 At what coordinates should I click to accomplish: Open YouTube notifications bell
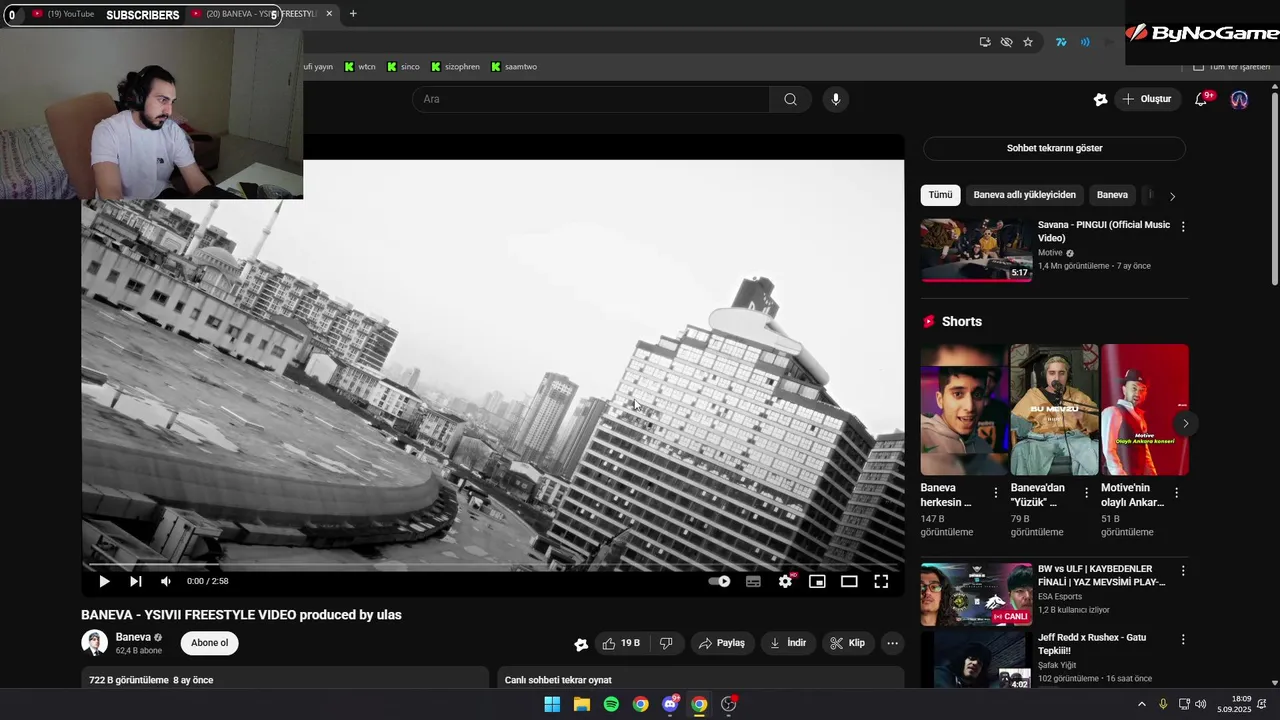pos(1201,99)
